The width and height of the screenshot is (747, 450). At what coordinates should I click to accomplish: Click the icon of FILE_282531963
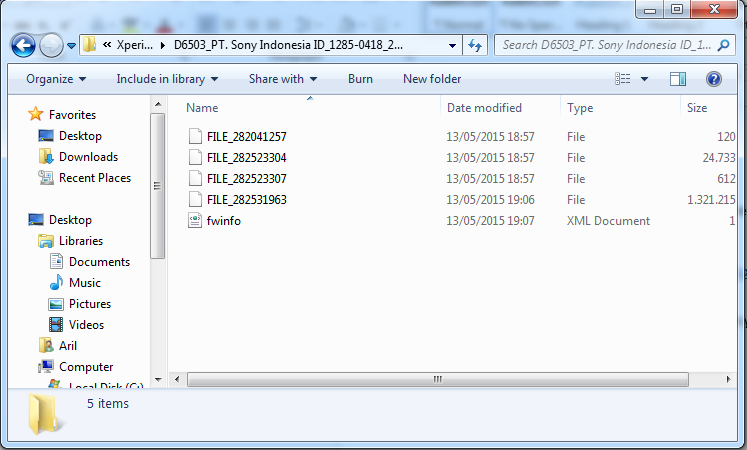[195, 199]
